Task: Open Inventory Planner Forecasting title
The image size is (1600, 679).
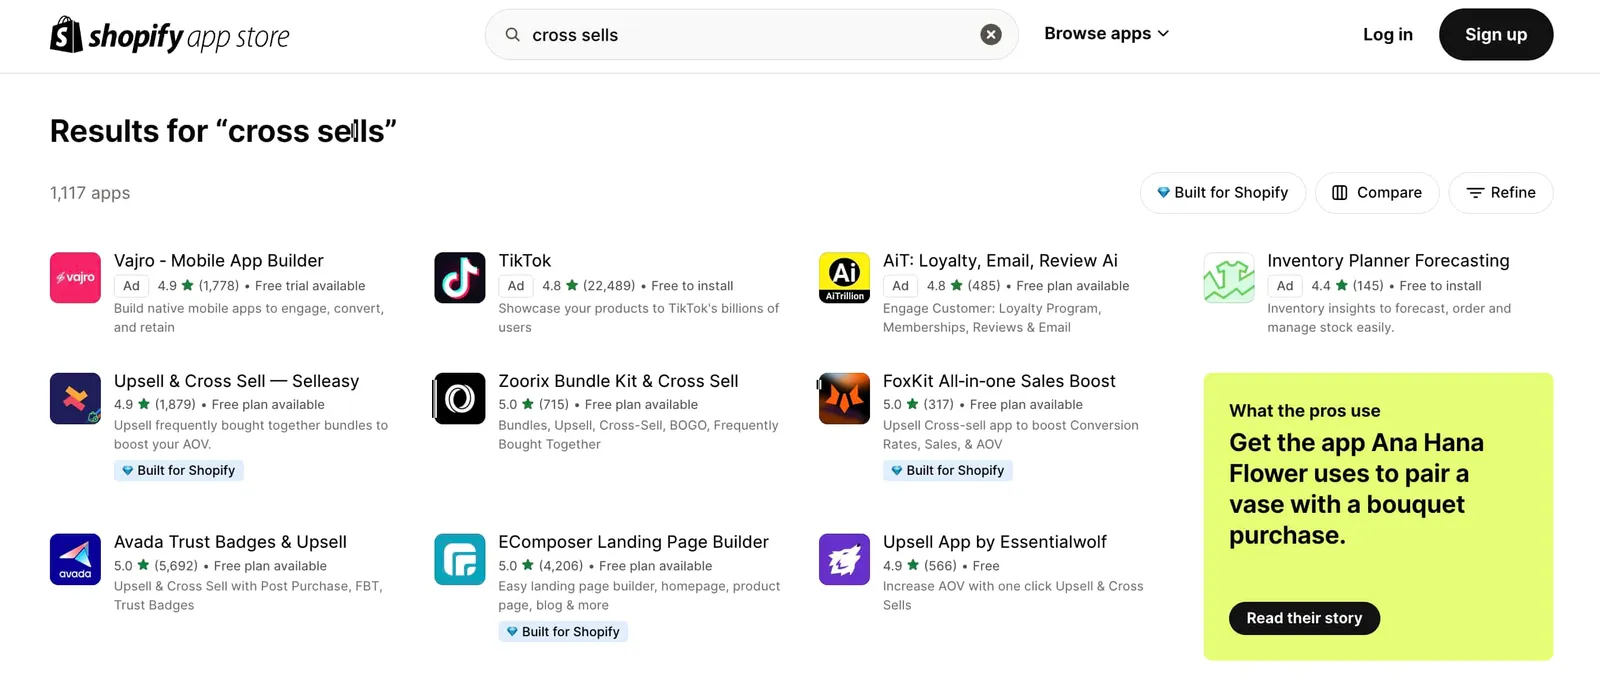Action: pyautogui.click(x=1388, y=261)
